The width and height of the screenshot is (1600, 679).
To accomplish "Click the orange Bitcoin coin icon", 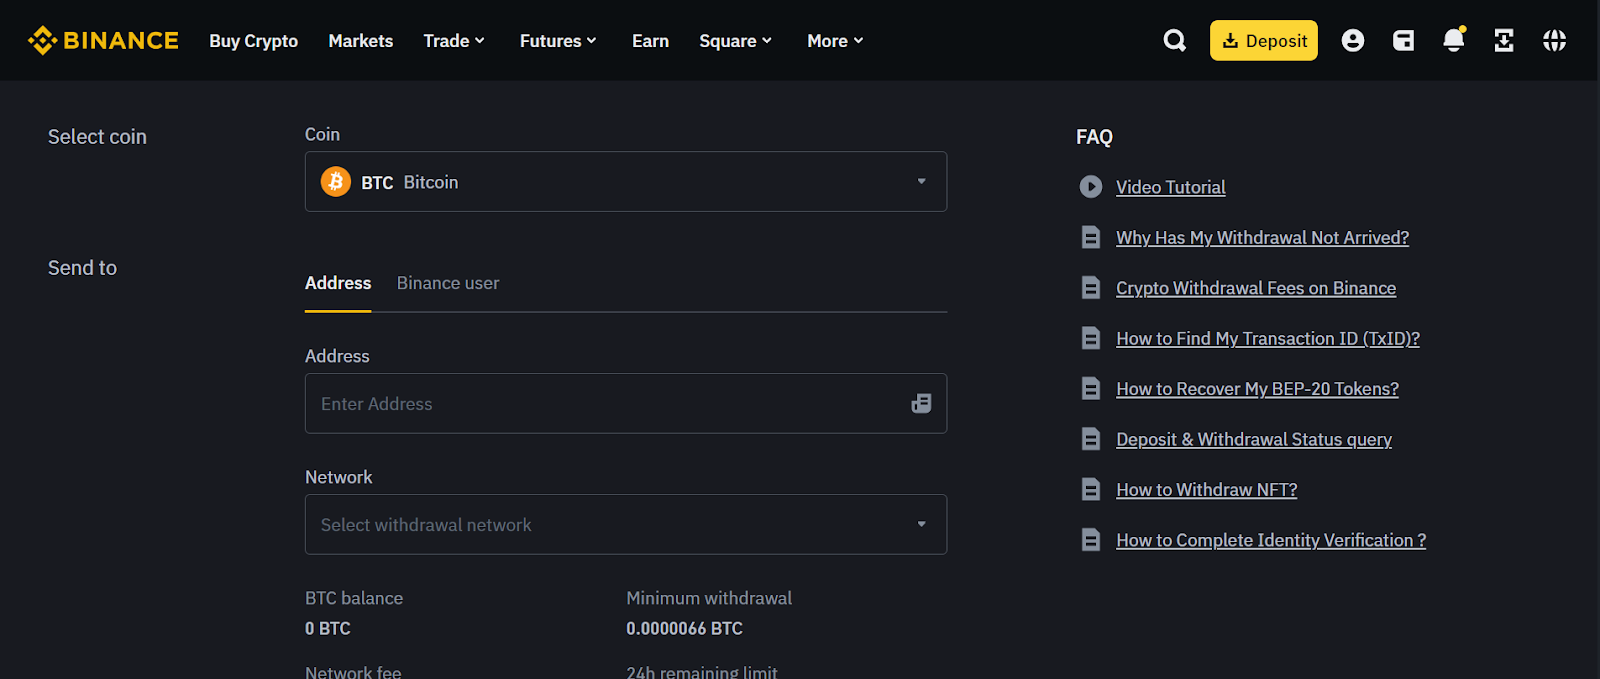I will [336, 181].
